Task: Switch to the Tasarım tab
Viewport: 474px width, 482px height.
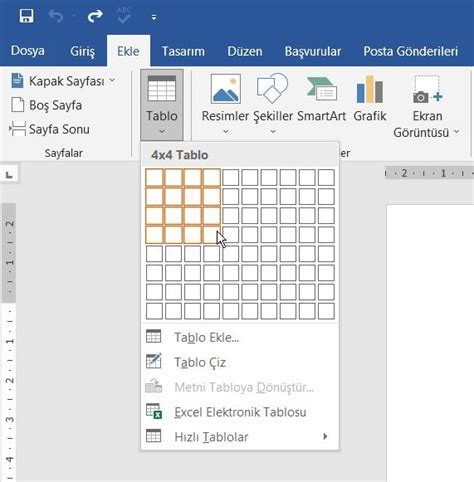Action: 183,51
